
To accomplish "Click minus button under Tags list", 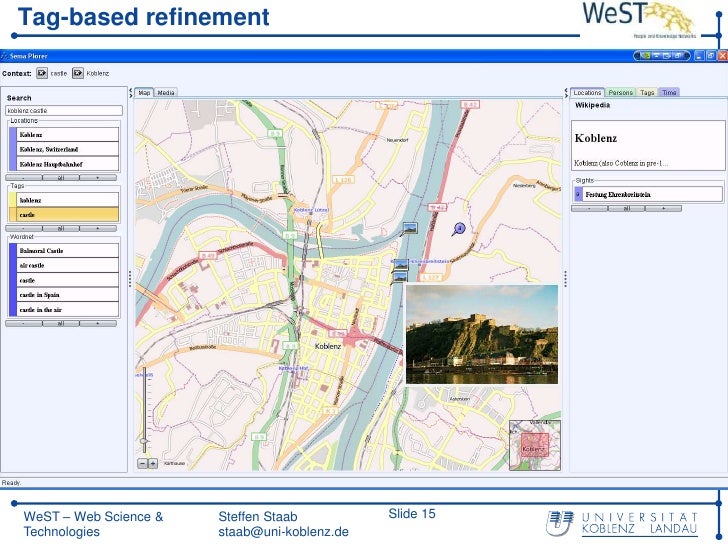I will click(24, 228).
